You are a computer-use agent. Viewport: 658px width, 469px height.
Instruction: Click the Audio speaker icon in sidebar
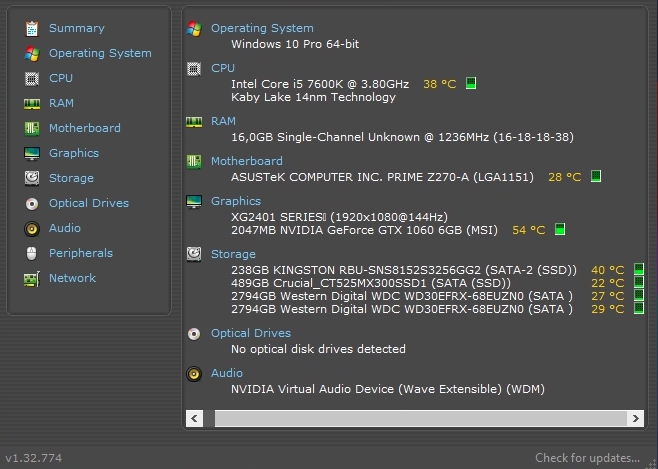pyautogui.click(x=32, y=229)
